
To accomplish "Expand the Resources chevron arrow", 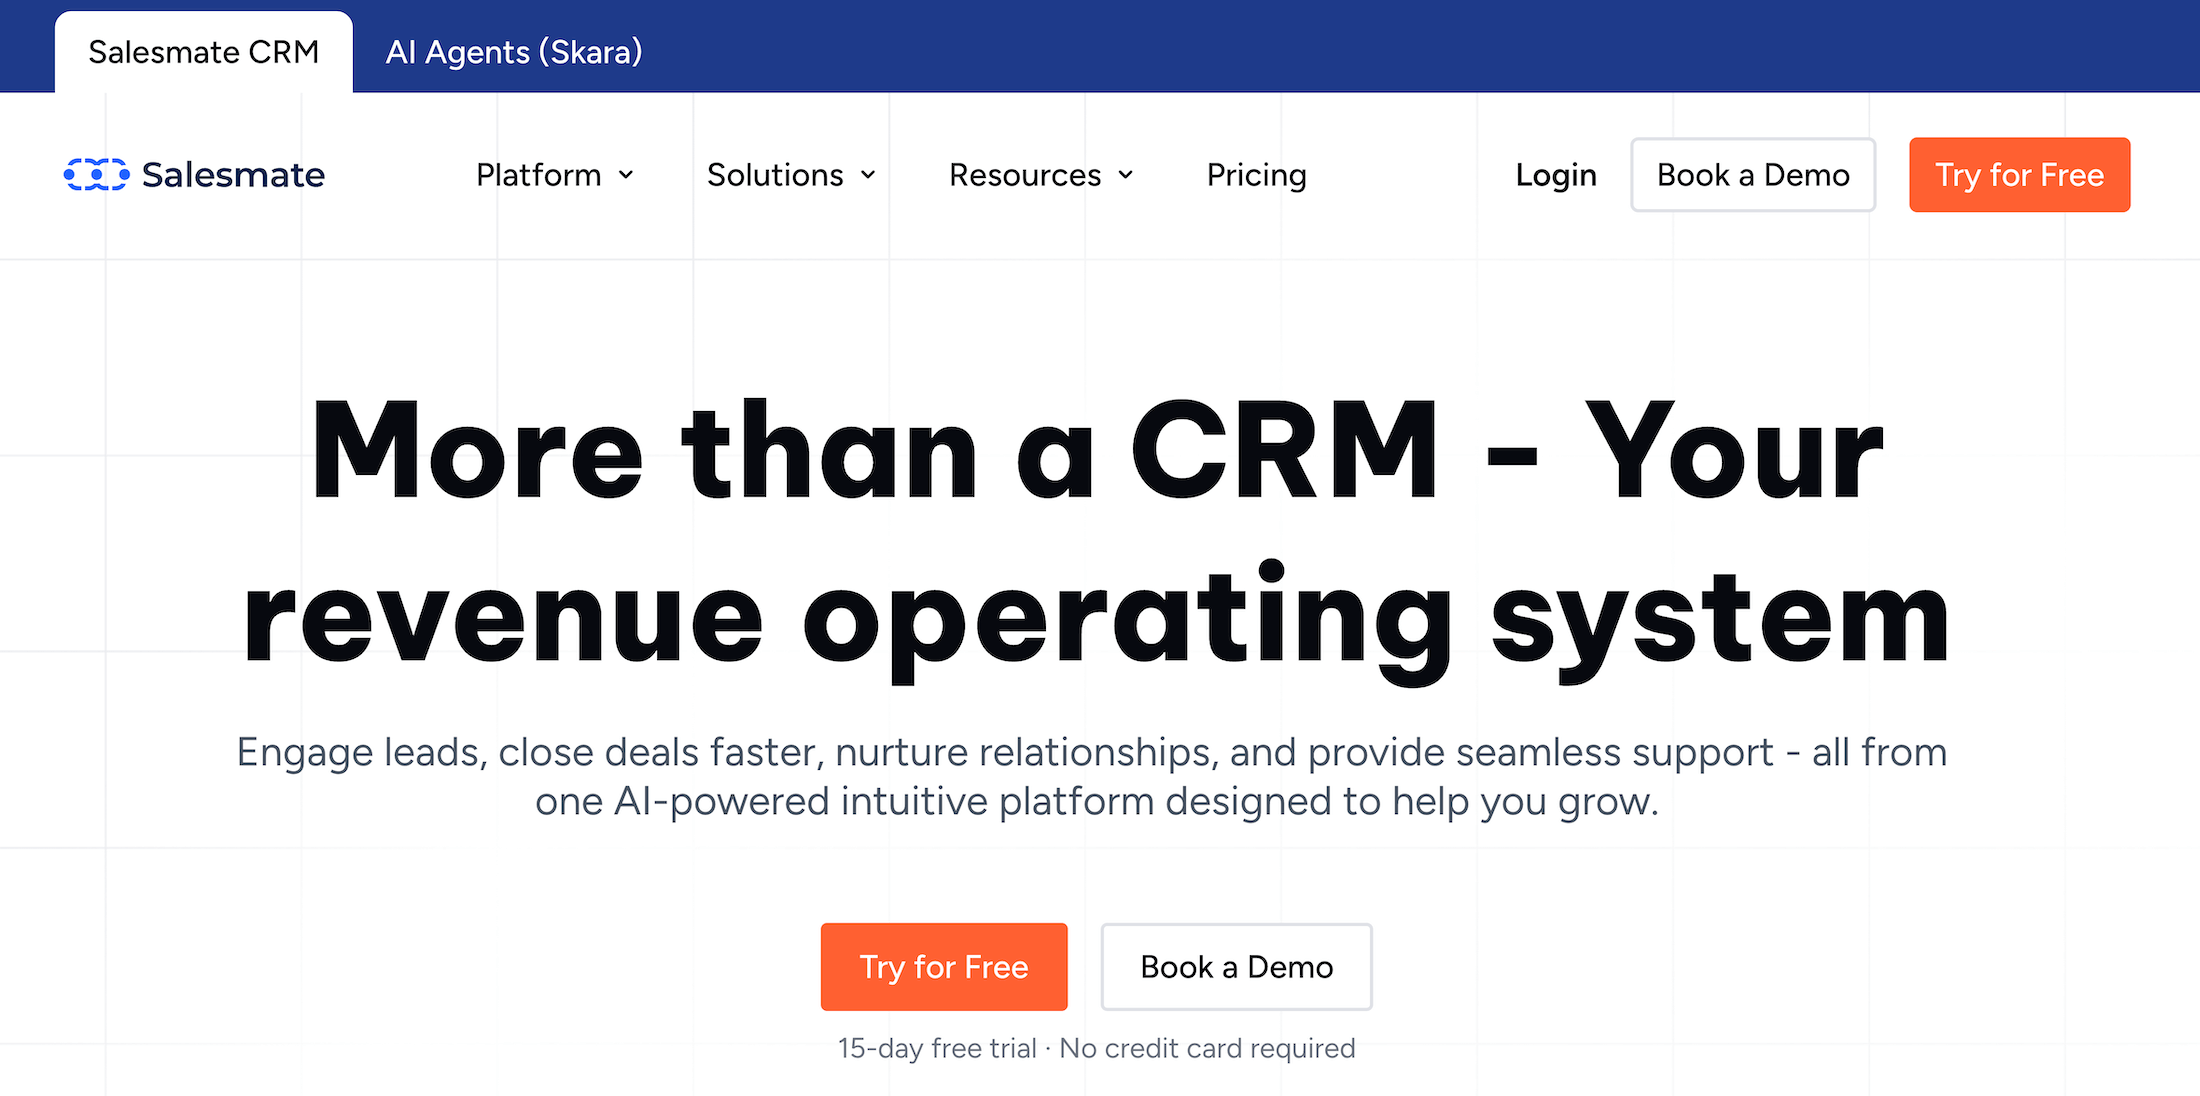I will pyautogui.click(x=1125, y=176).
